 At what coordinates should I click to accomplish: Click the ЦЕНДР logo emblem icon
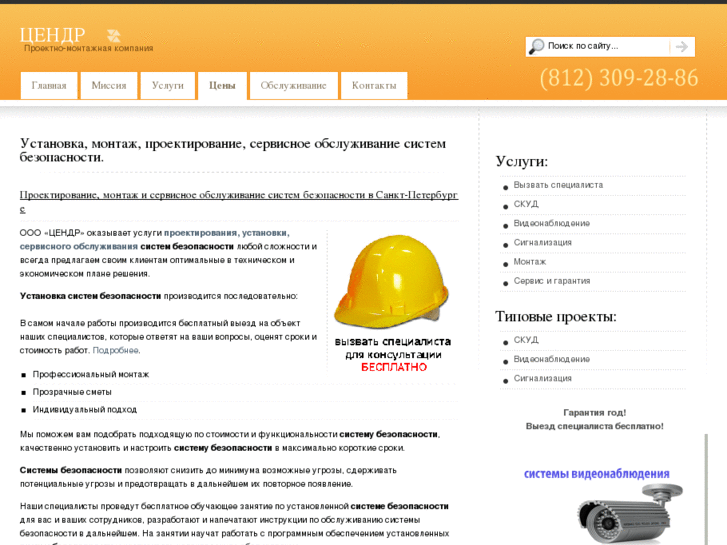click(114, 35)
